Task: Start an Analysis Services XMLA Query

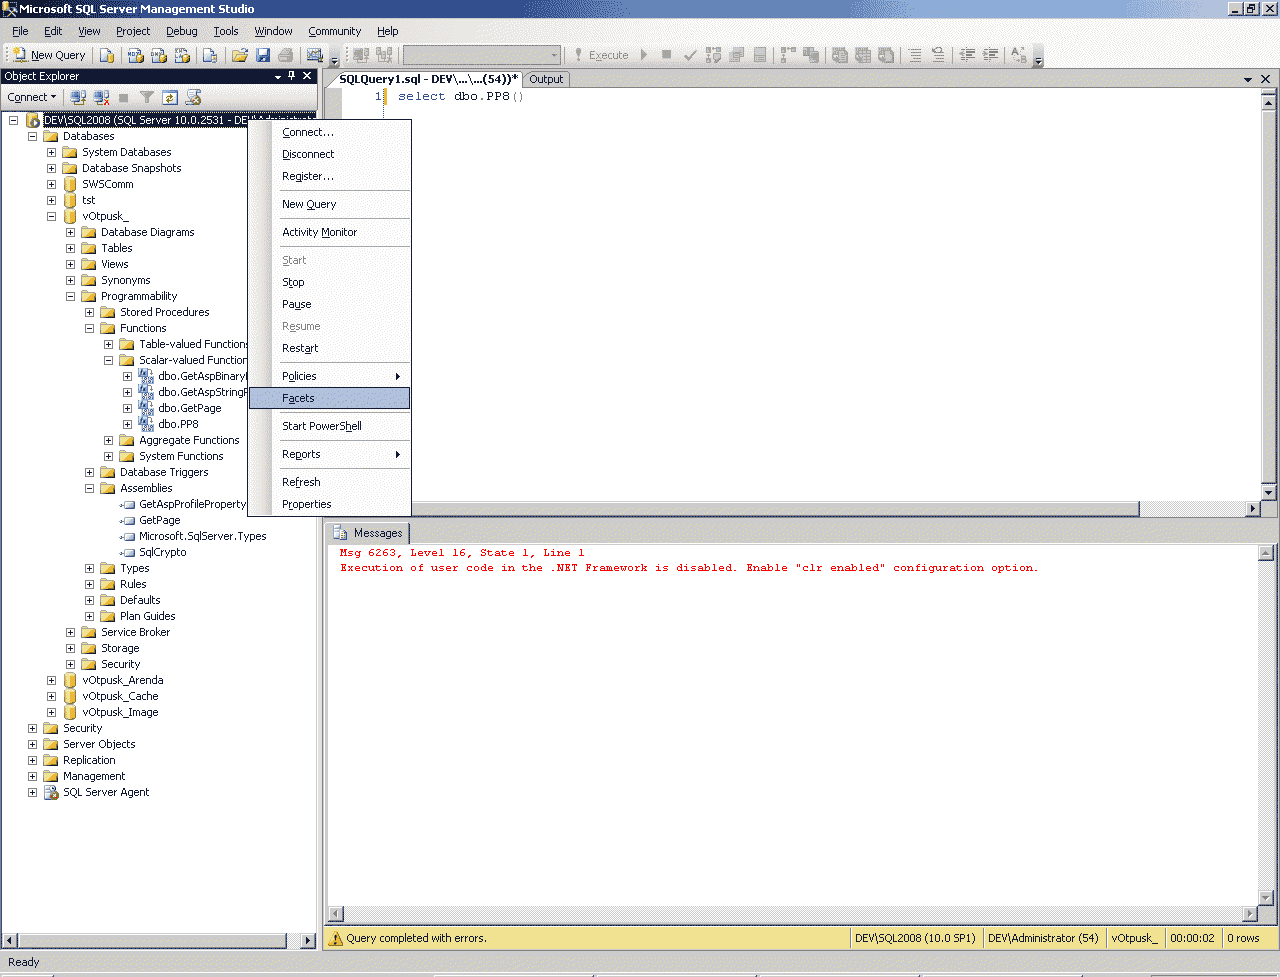Action: click(x=182, y=55)
